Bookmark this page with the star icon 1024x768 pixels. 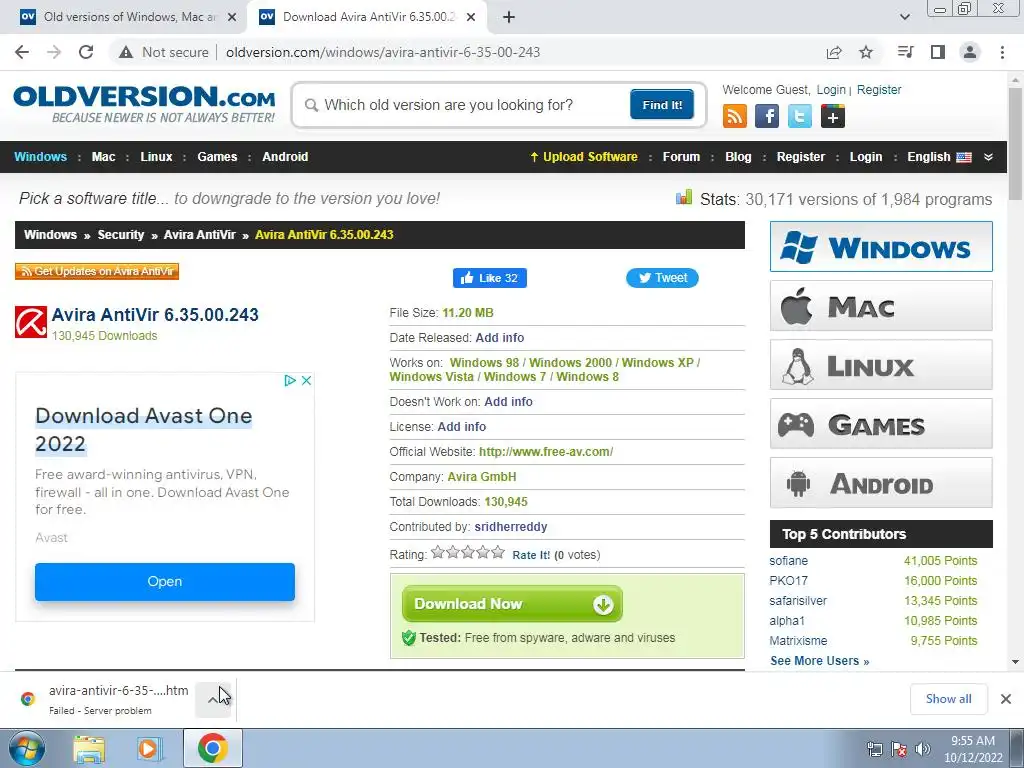point(866,52)
